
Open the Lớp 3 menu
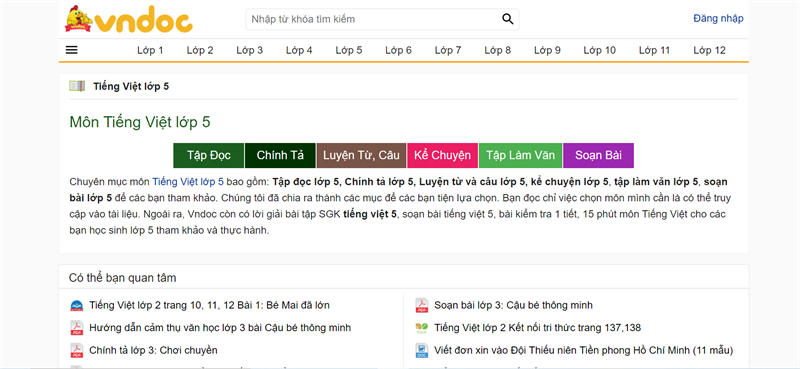[249, 50]
